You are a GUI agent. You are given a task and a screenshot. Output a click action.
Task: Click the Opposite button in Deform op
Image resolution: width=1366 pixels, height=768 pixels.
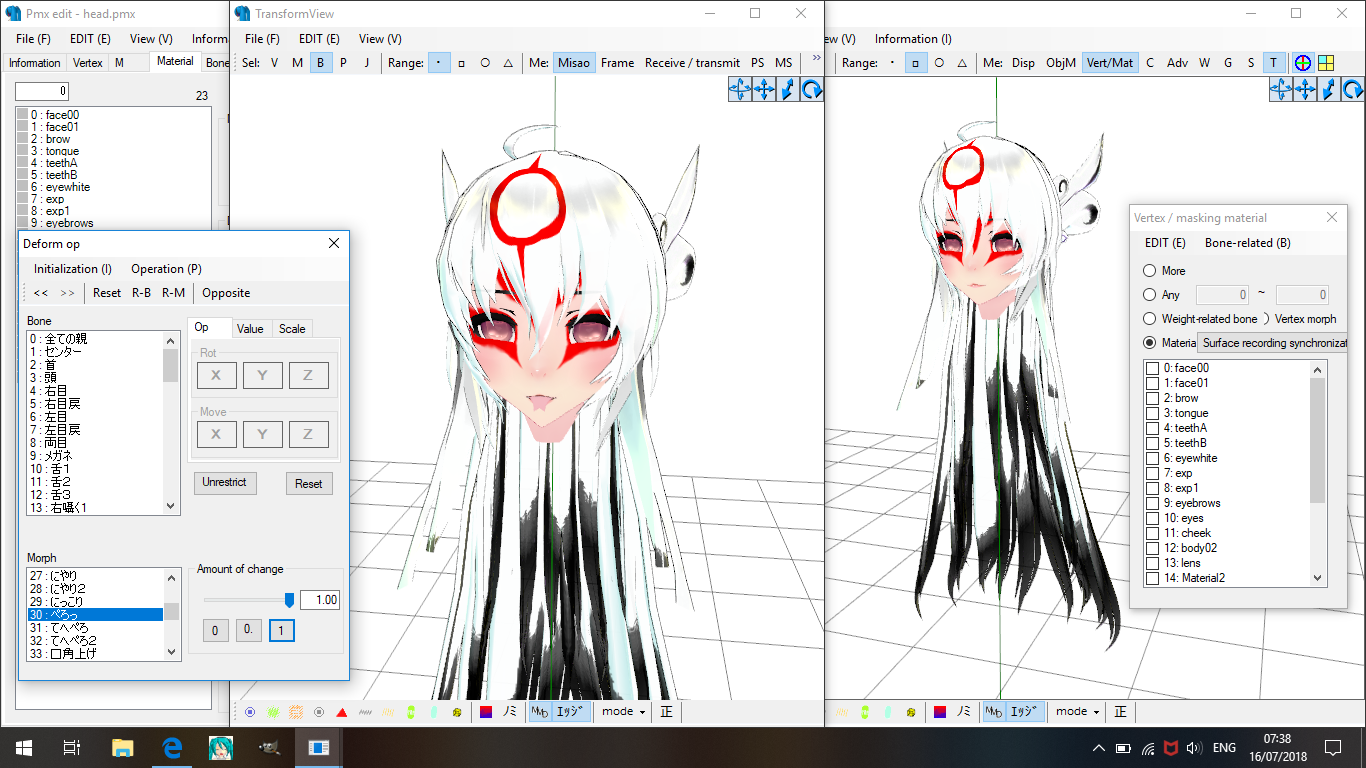coord(226,293)
